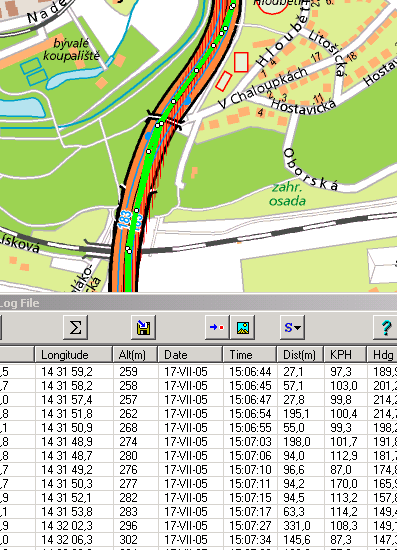This screenshot has width=397, height=550.
Task: Click the blue arrow to red dot icon
Action: point(217,327)
